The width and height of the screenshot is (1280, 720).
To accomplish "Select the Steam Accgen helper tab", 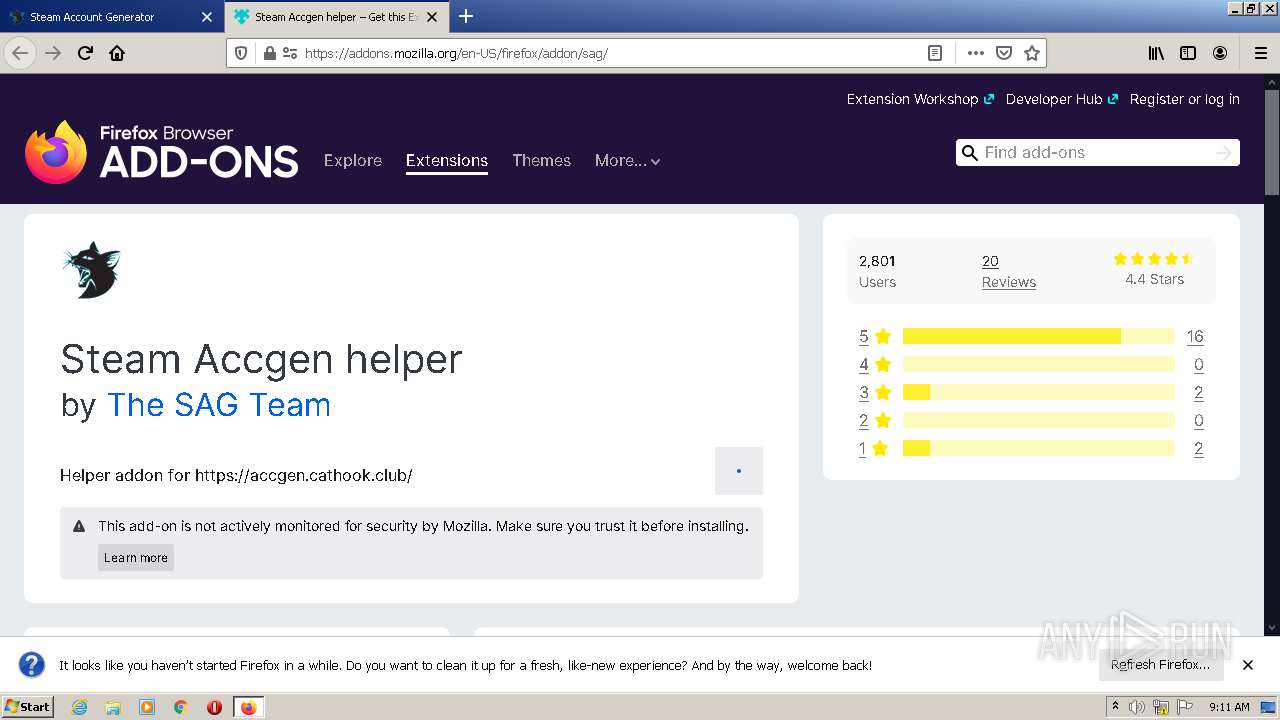I will click(336, 17).
